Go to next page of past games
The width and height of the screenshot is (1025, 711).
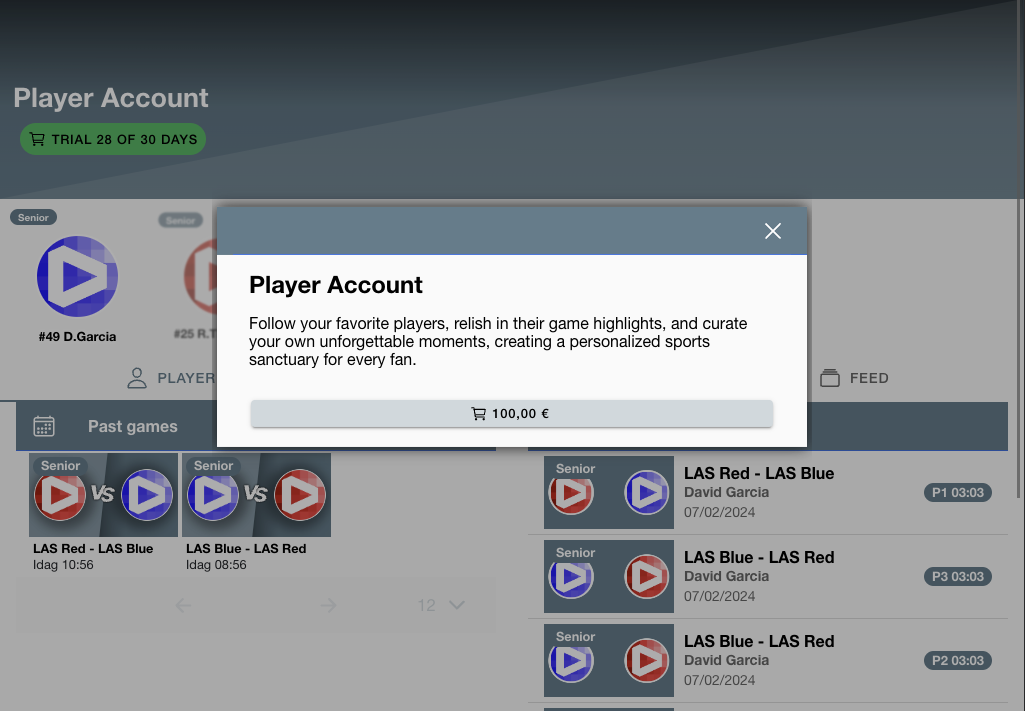328,605
